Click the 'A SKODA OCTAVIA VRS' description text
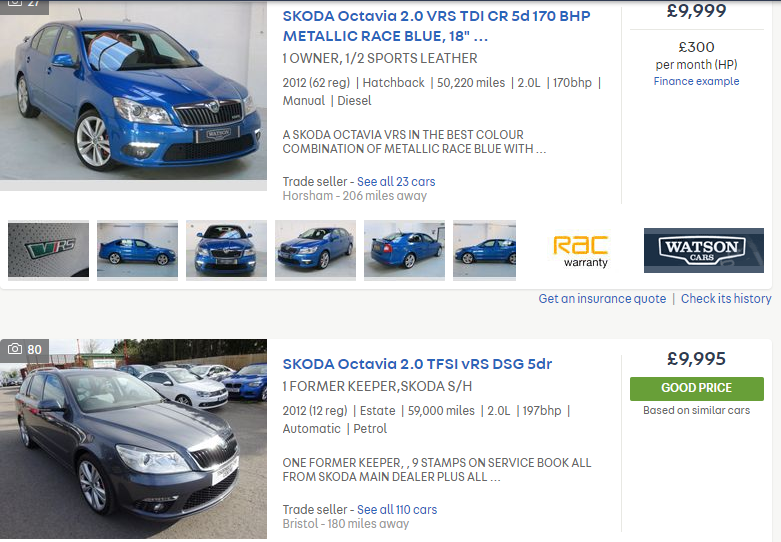This screenshot has width=781, height=542. [x=414, y=142]
